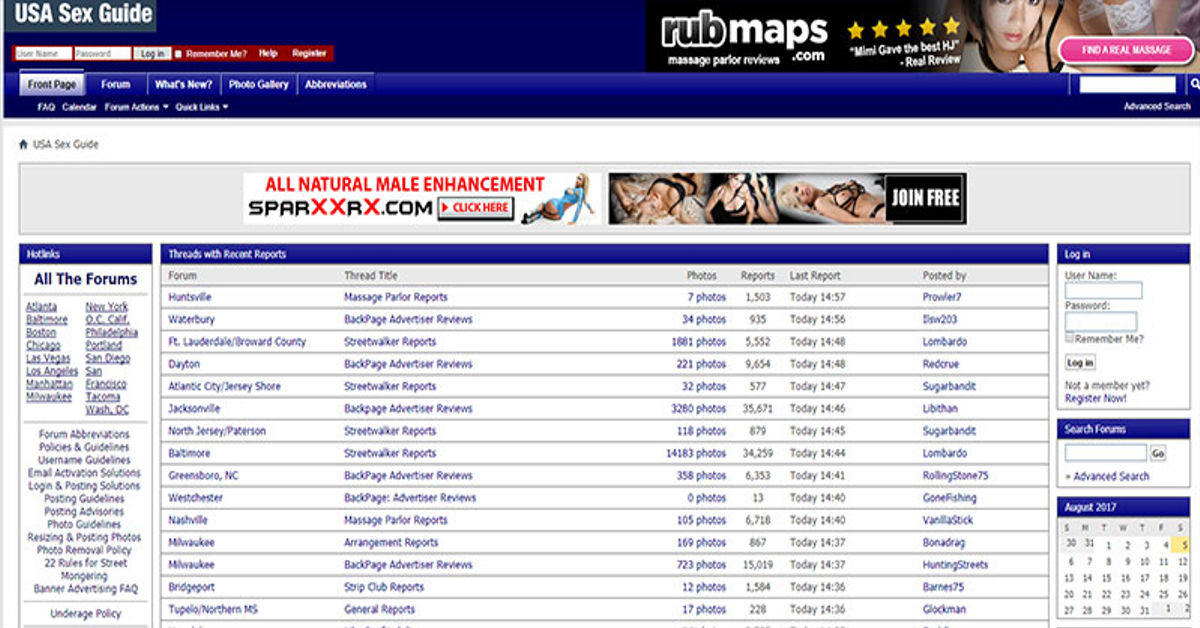
Task: Click 1881 photos in Ft. Lauderdale row
Action: click(x=699, y=342)
